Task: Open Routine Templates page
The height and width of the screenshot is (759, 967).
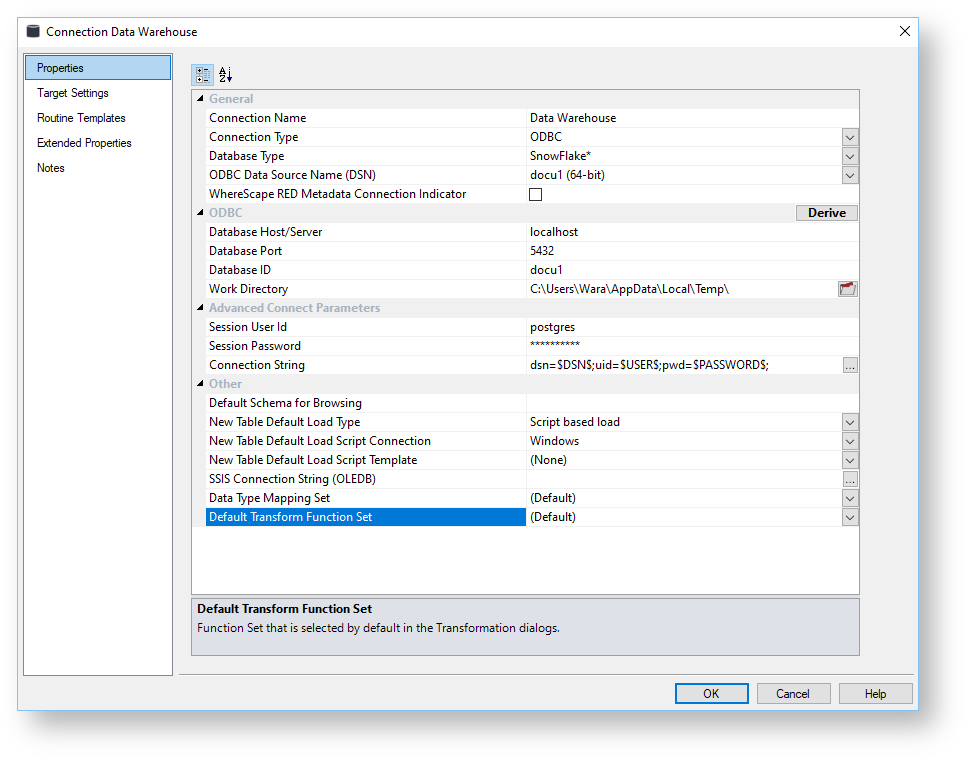Action: tap(81, 118)
